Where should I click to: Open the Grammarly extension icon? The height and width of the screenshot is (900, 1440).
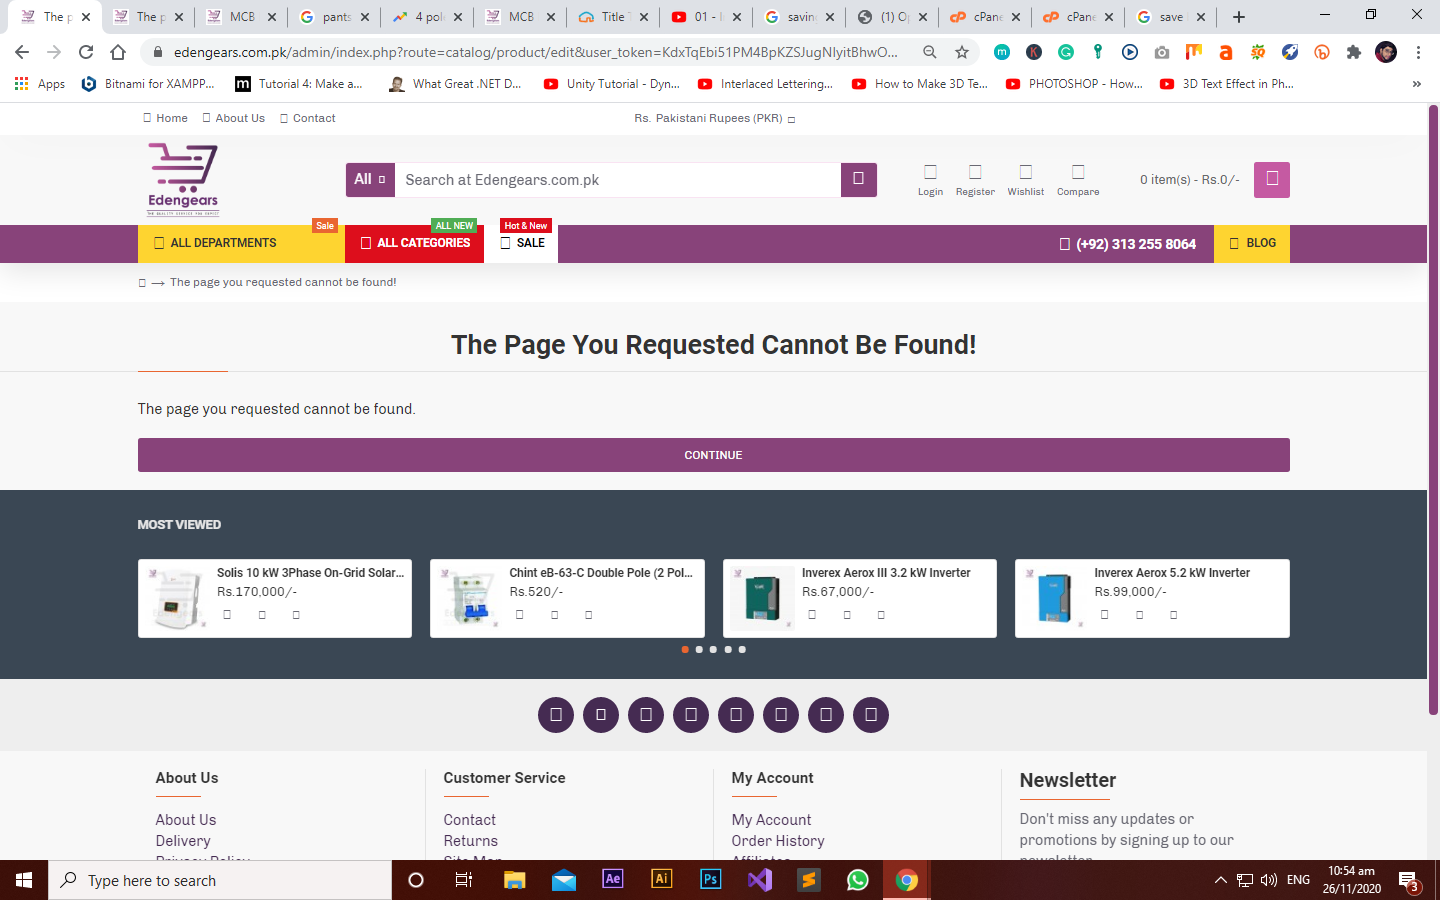(1066, 52)
